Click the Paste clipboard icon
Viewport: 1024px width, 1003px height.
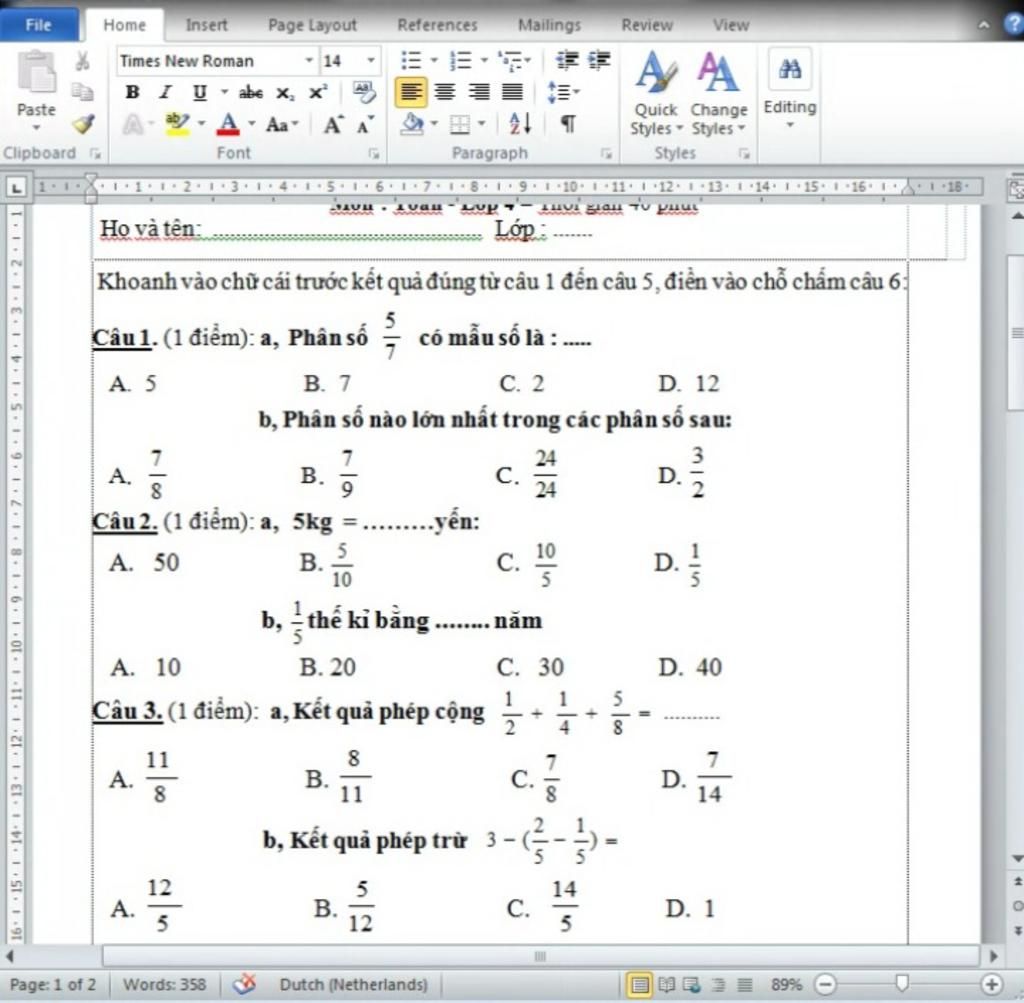pyautogui.click(x=36, y=72)
